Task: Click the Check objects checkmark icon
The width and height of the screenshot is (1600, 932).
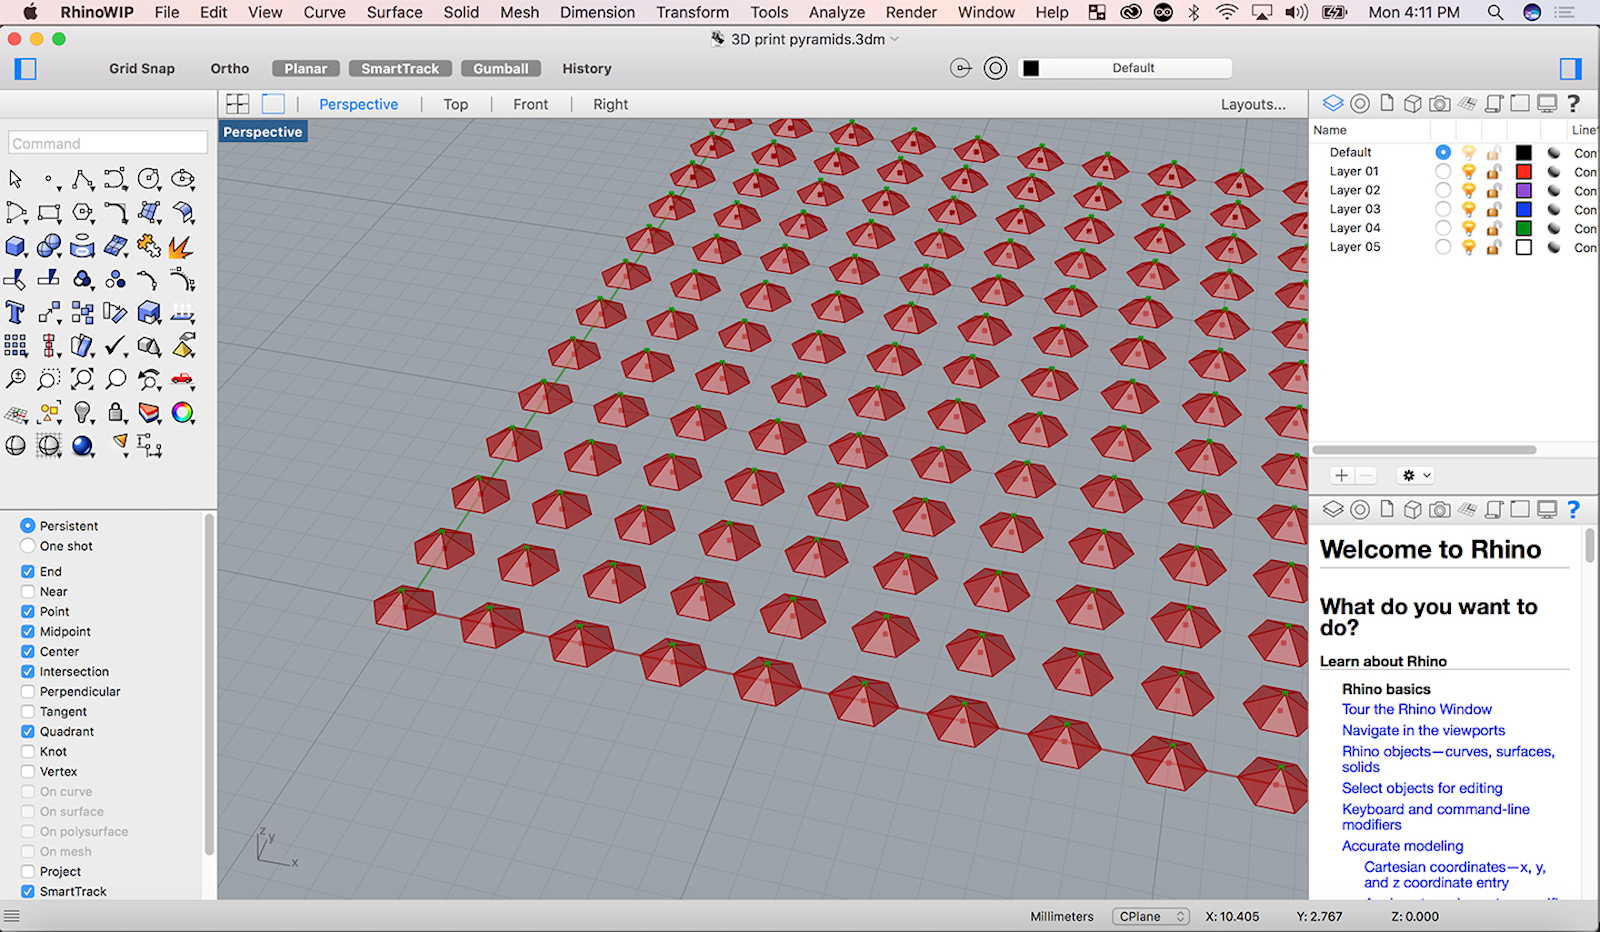Action: [x=116, y=346]
